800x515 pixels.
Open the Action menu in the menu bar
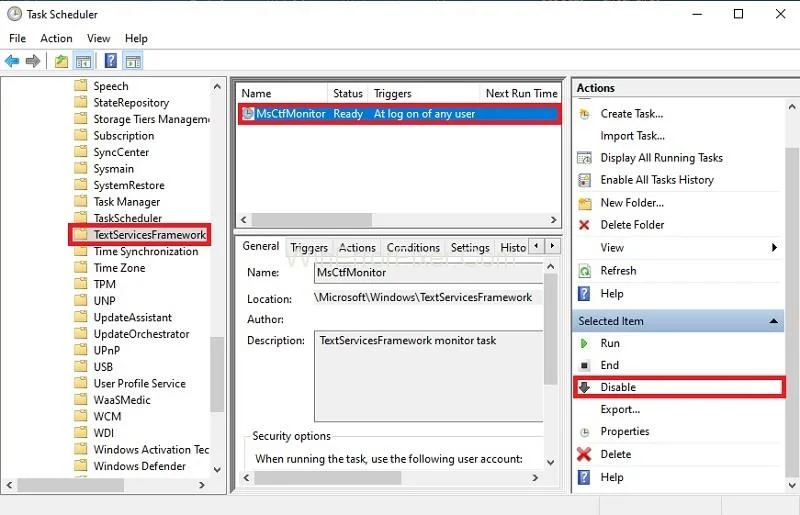coord(56,38)
